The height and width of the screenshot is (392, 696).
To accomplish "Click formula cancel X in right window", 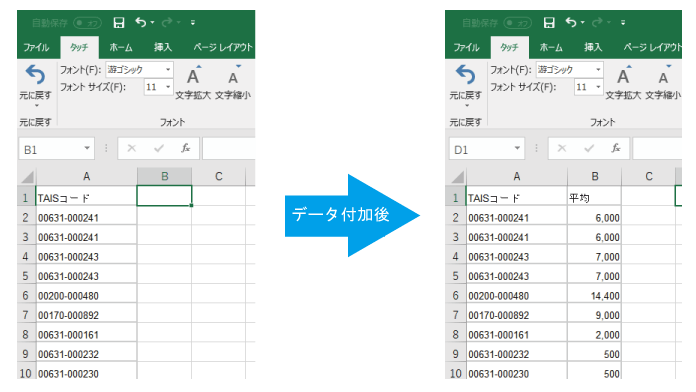I will point(562,148).
